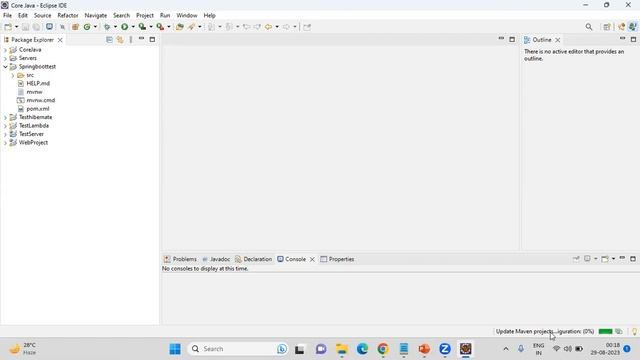Open the New button dropdown arrow

point(16,27)
